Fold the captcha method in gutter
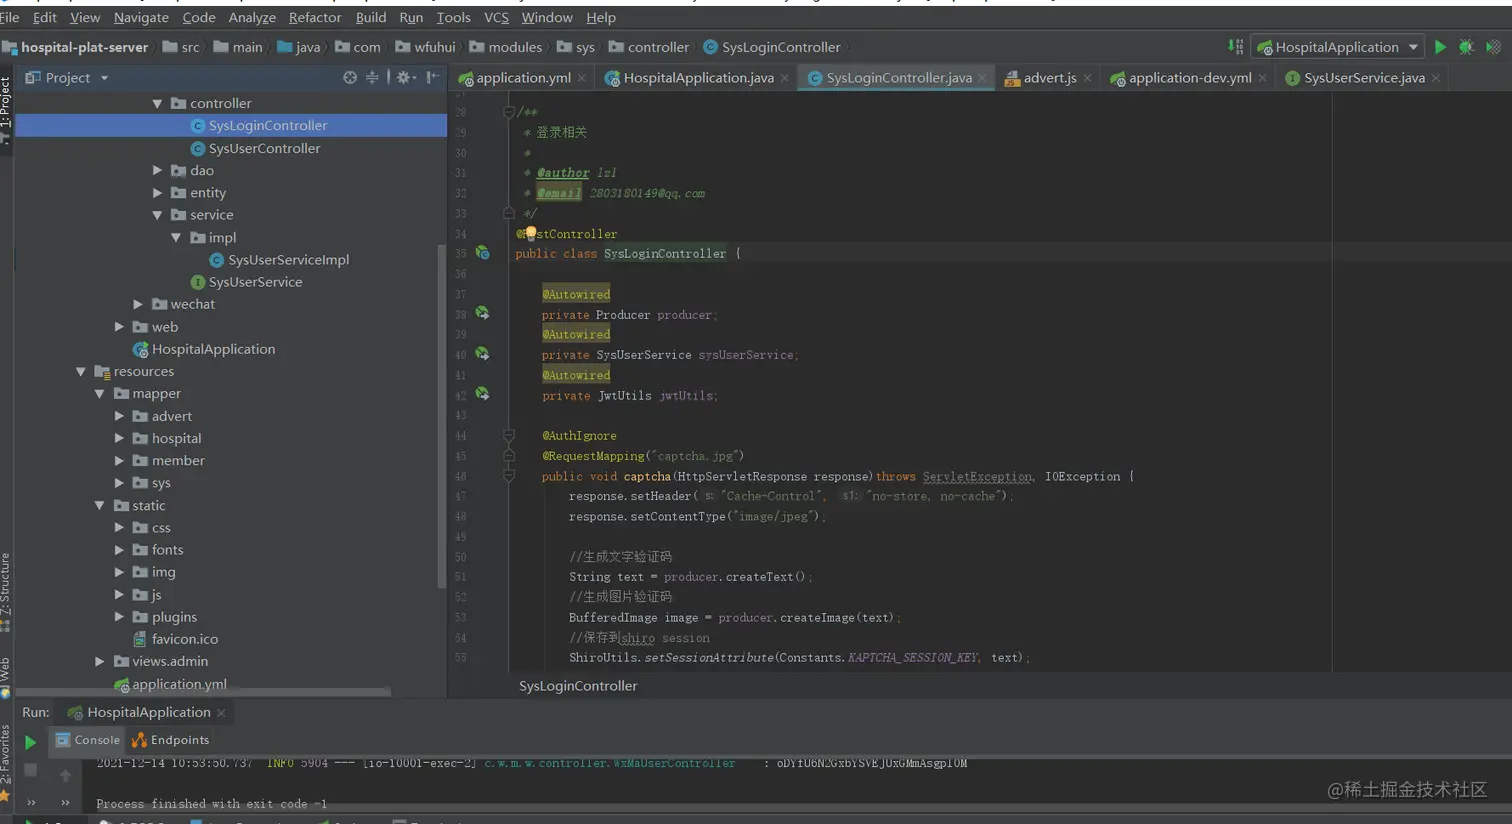This screenshot has height=824, width=1512. pyautogui.click(x=509, y=476)
